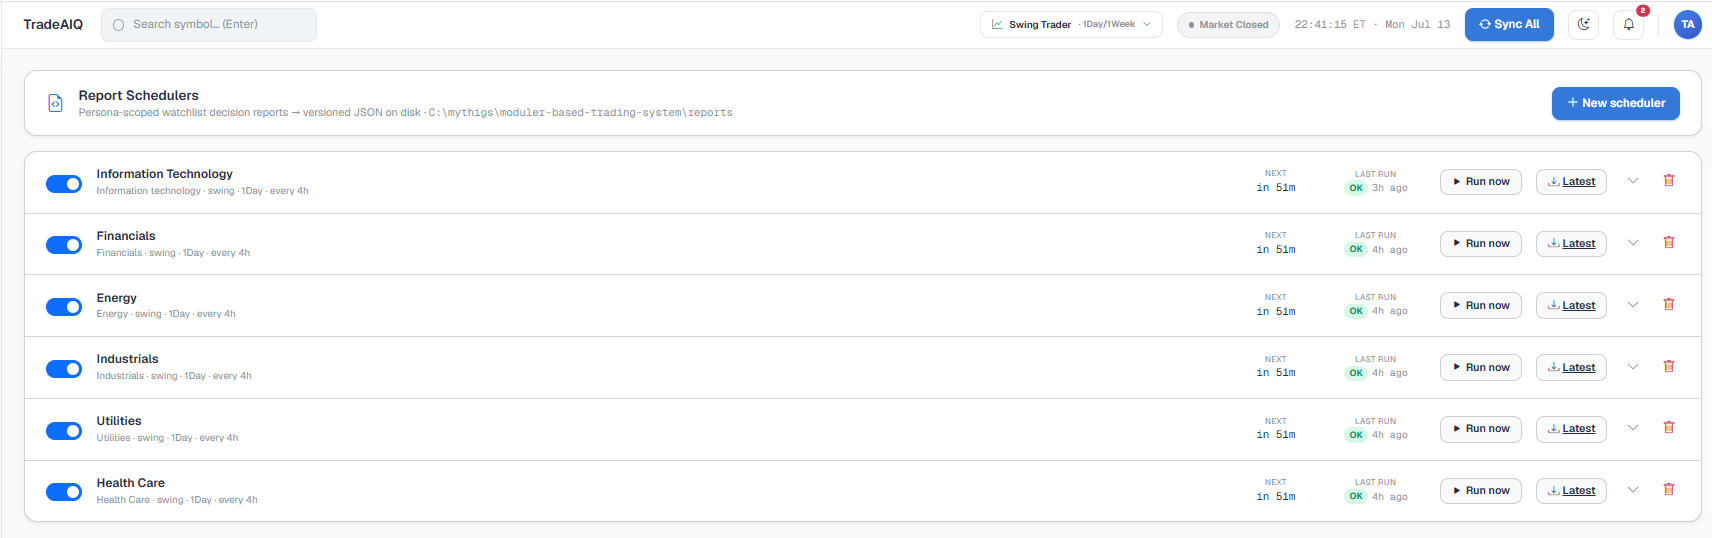Click 'Energy · swing · 1Day · every 4h' subtitle

coord(166,314)
